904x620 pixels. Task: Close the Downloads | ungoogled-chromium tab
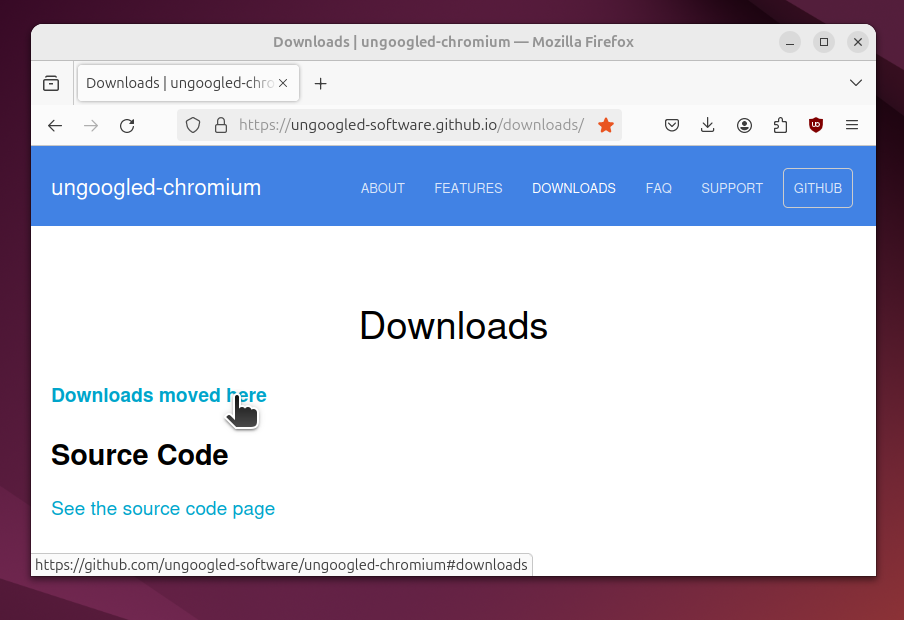tap(283, 83)
